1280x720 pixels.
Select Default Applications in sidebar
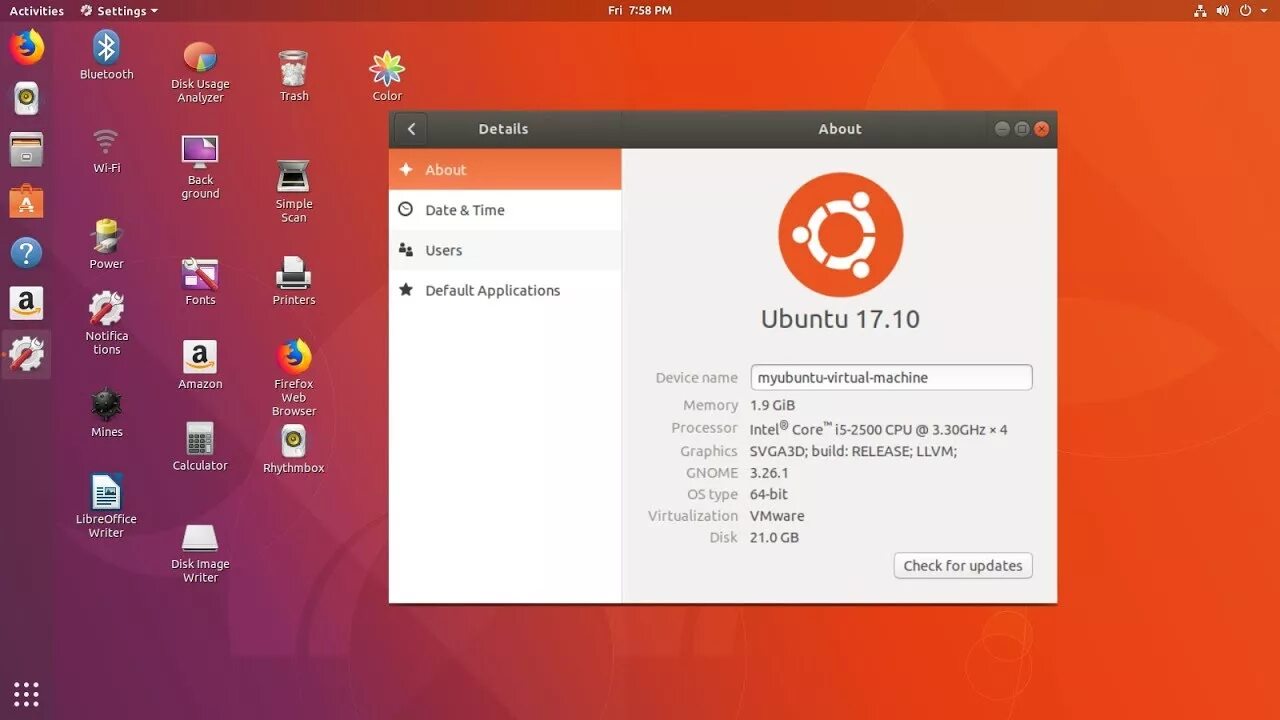505,290
